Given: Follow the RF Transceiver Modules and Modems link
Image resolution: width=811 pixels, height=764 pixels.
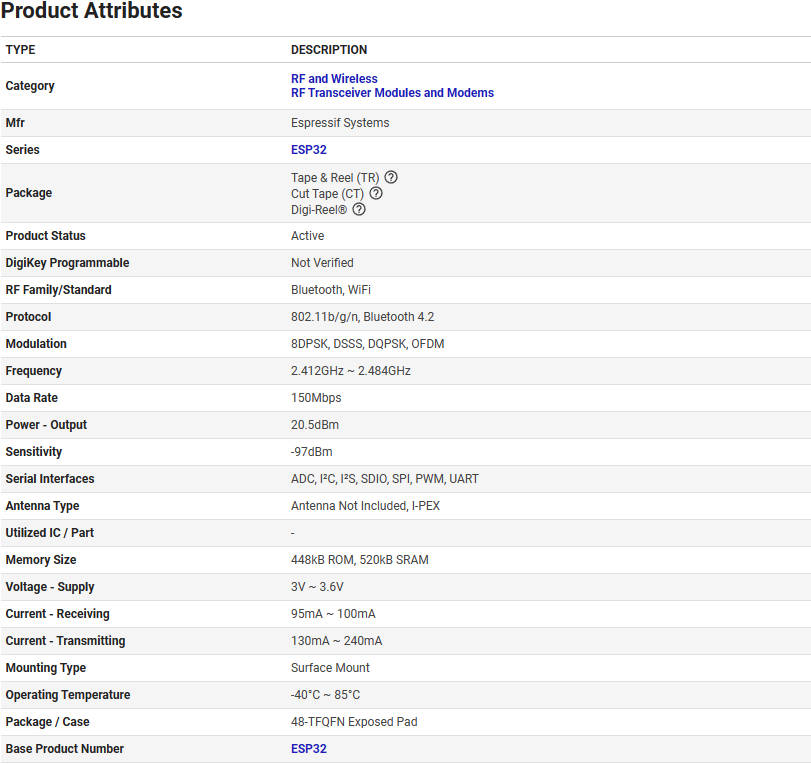Looking at the screenshot, I should pyautogui.click(x=392, y=93).
